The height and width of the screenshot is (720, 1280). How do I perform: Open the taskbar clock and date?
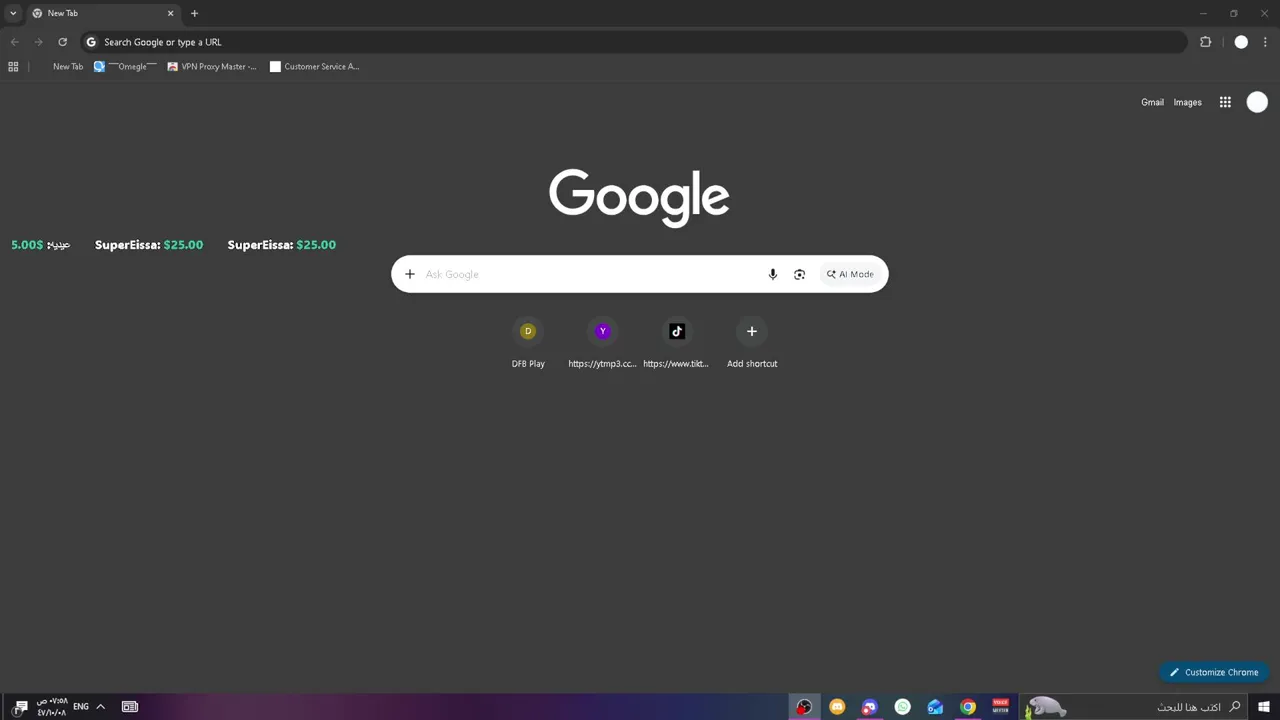point(52,707)
